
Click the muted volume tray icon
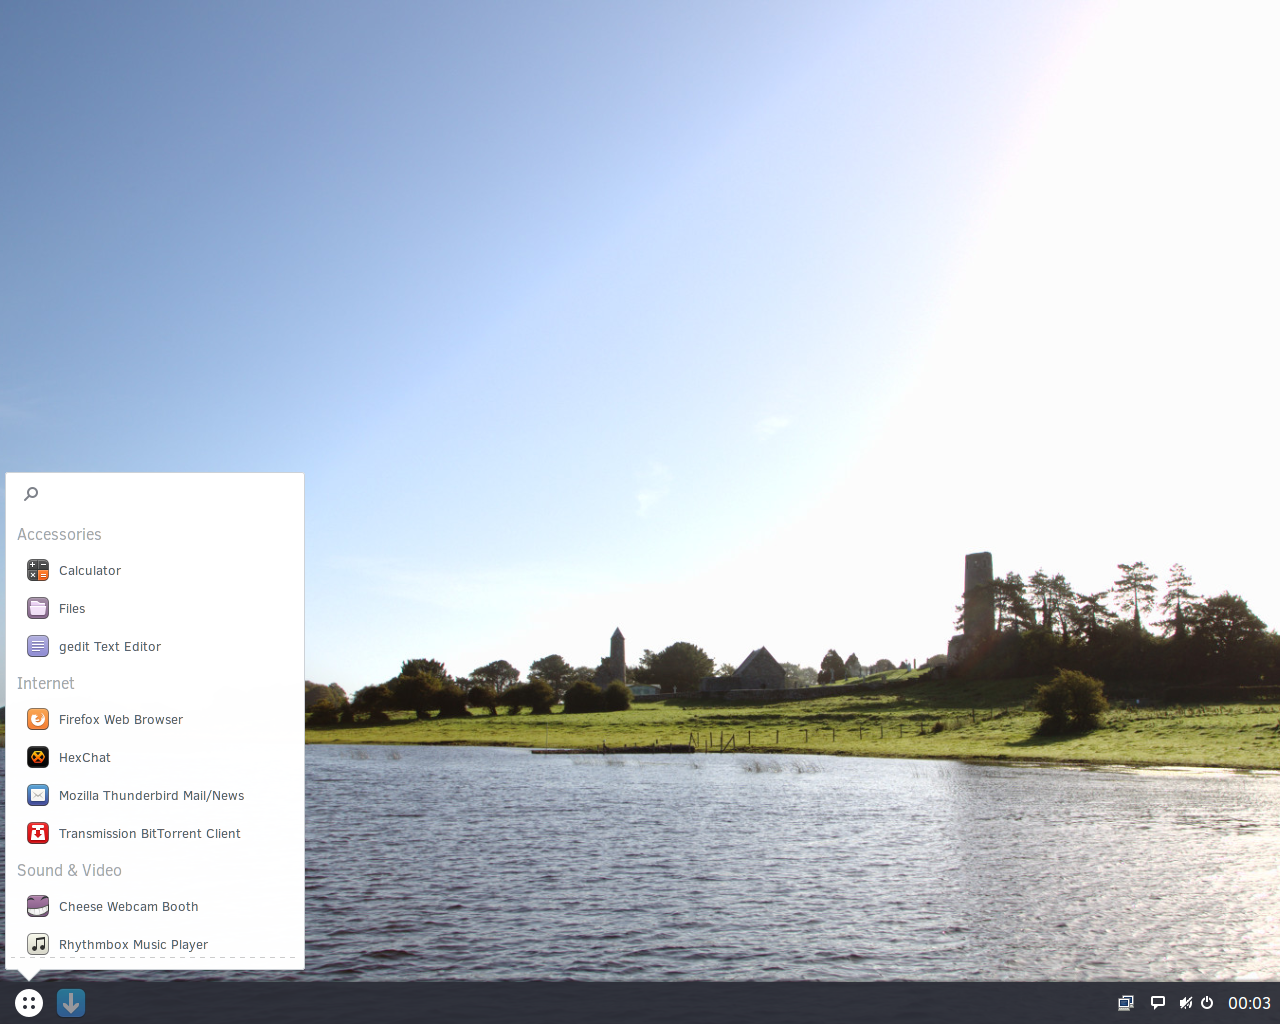[x=1186, y=1003]
